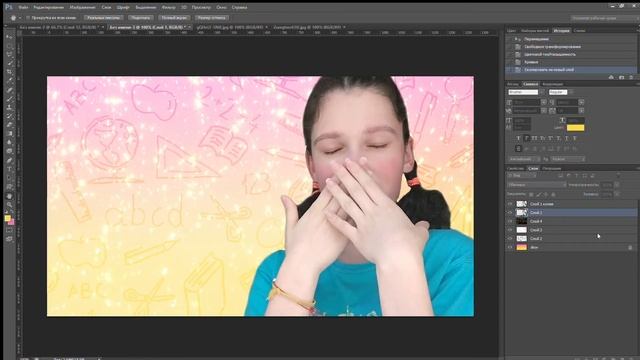Select the Eyedropper tool

tap(9, 81)
